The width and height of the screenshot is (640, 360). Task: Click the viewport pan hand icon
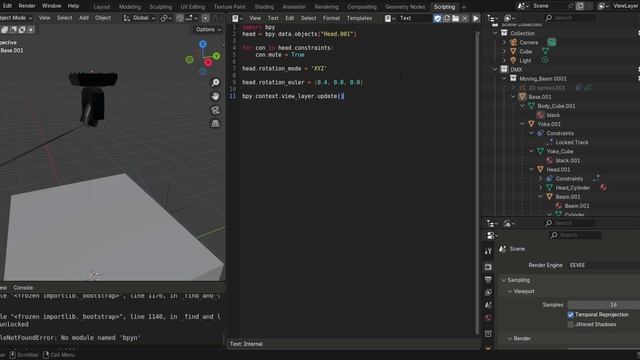tap(215, 96)
